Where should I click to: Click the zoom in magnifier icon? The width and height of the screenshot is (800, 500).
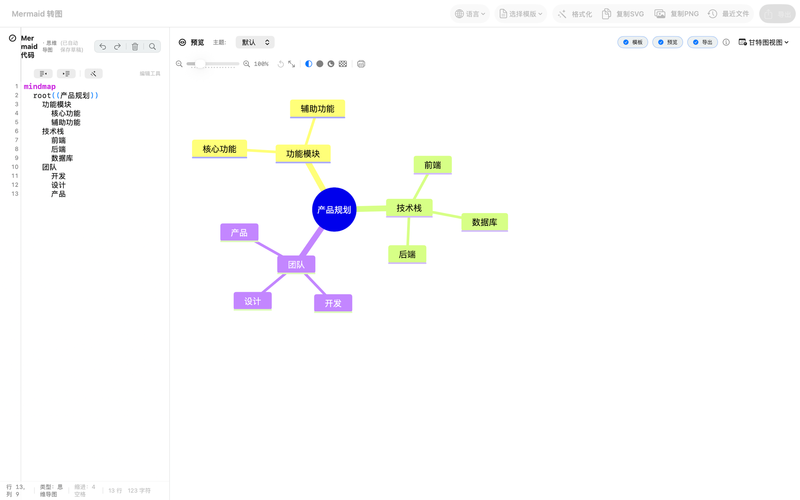pos(246,64)
